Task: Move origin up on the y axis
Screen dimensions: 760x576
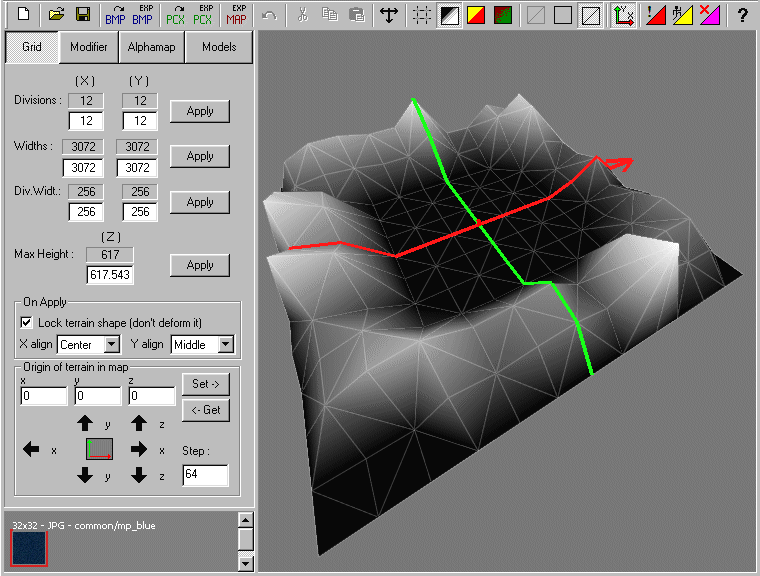Action: pyautogui.click(x=85, y=423)
